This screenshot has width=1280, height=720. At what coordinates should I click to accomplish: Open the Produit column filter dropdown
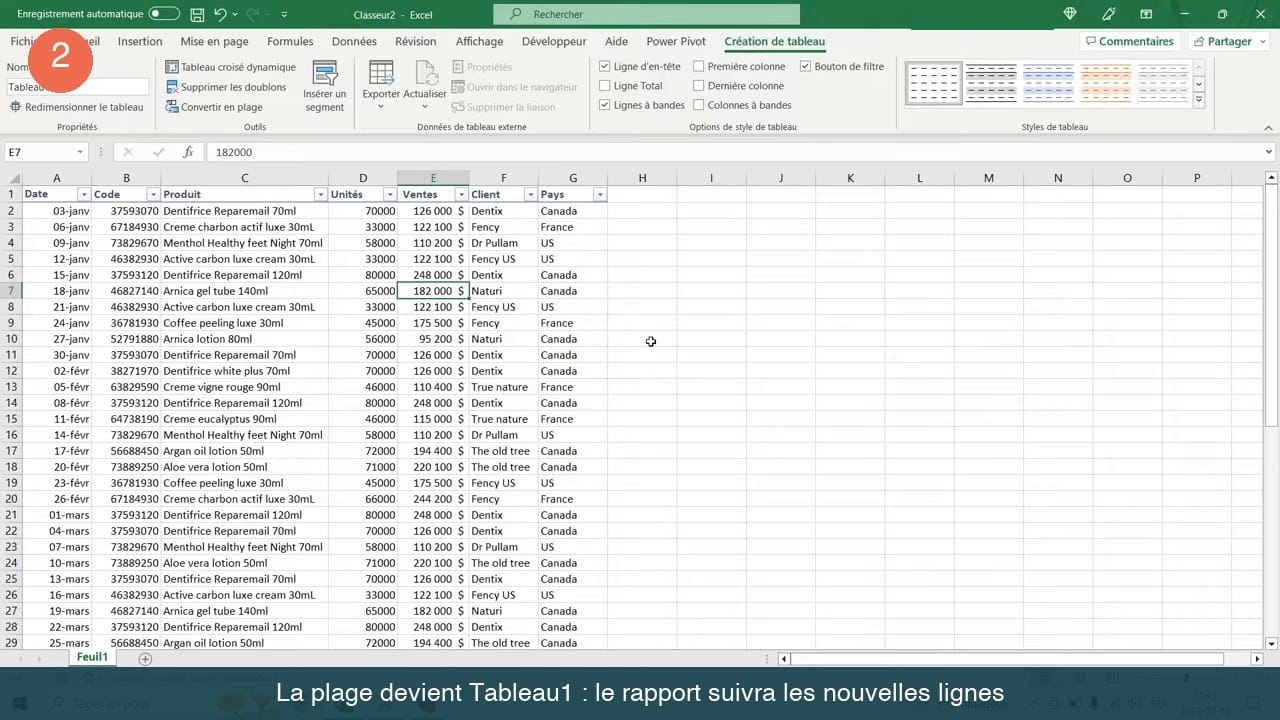(320, 195)
